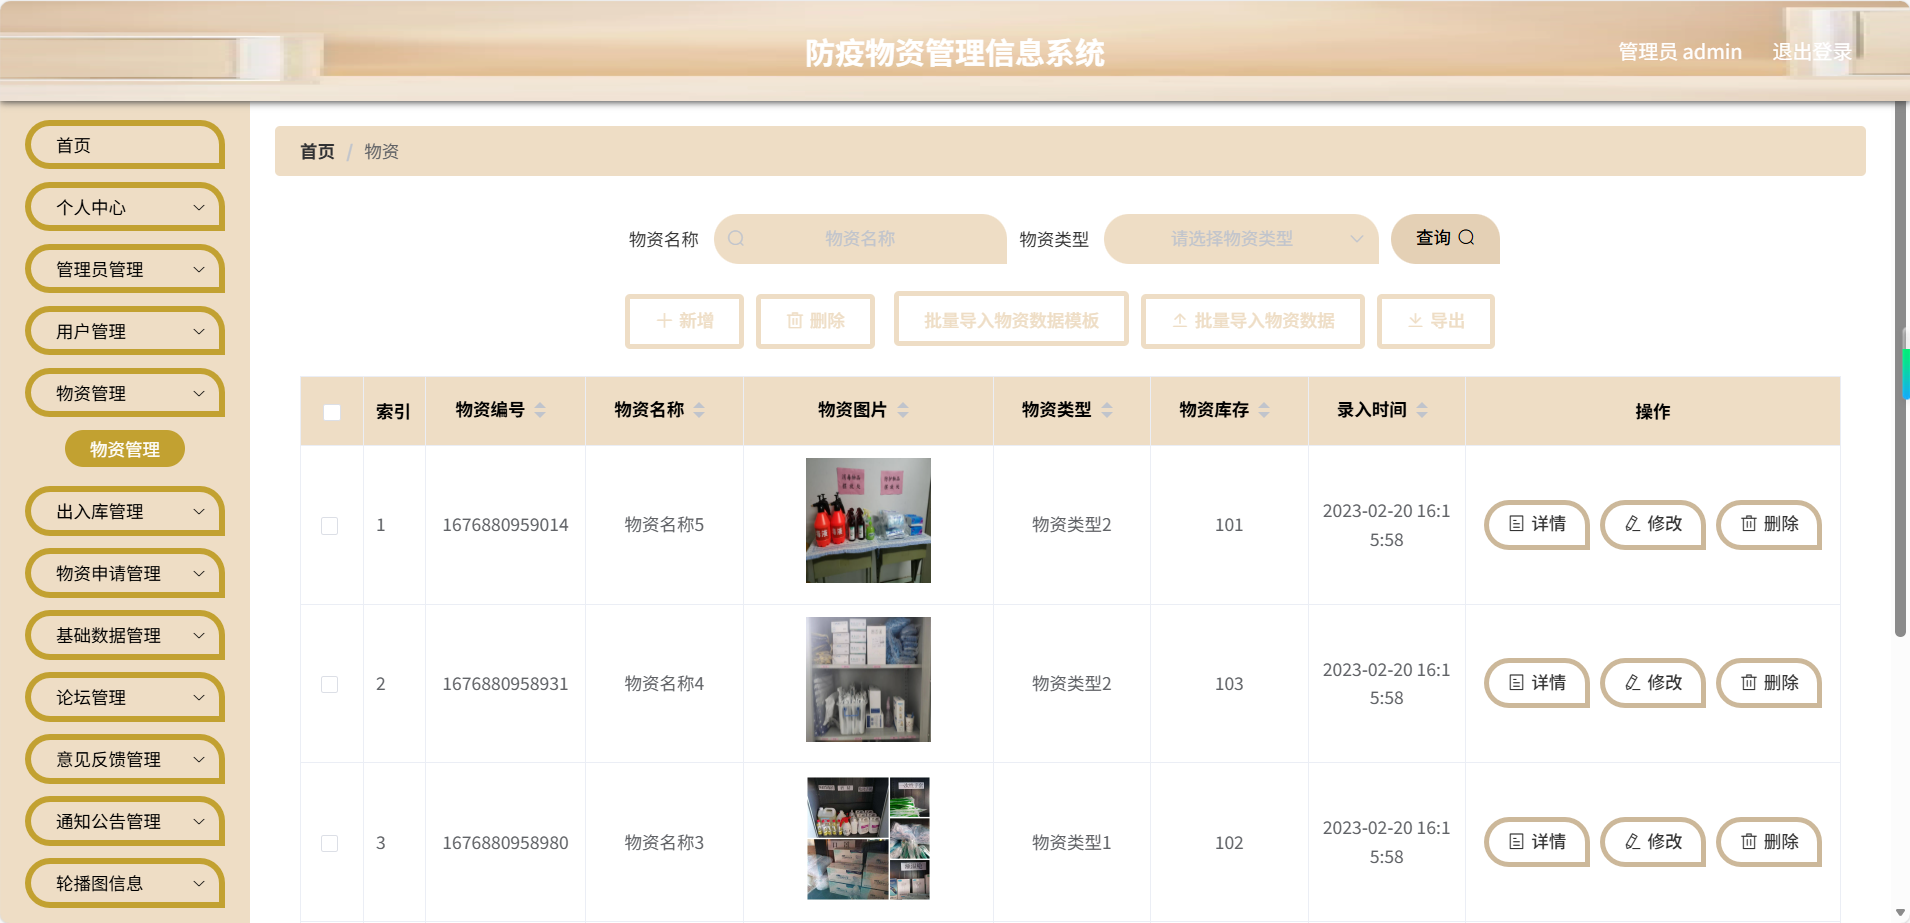Click the trash icon on toolbar 删除 button
The height and width of the screenshot is (923, 1910).
coord(795,321)
